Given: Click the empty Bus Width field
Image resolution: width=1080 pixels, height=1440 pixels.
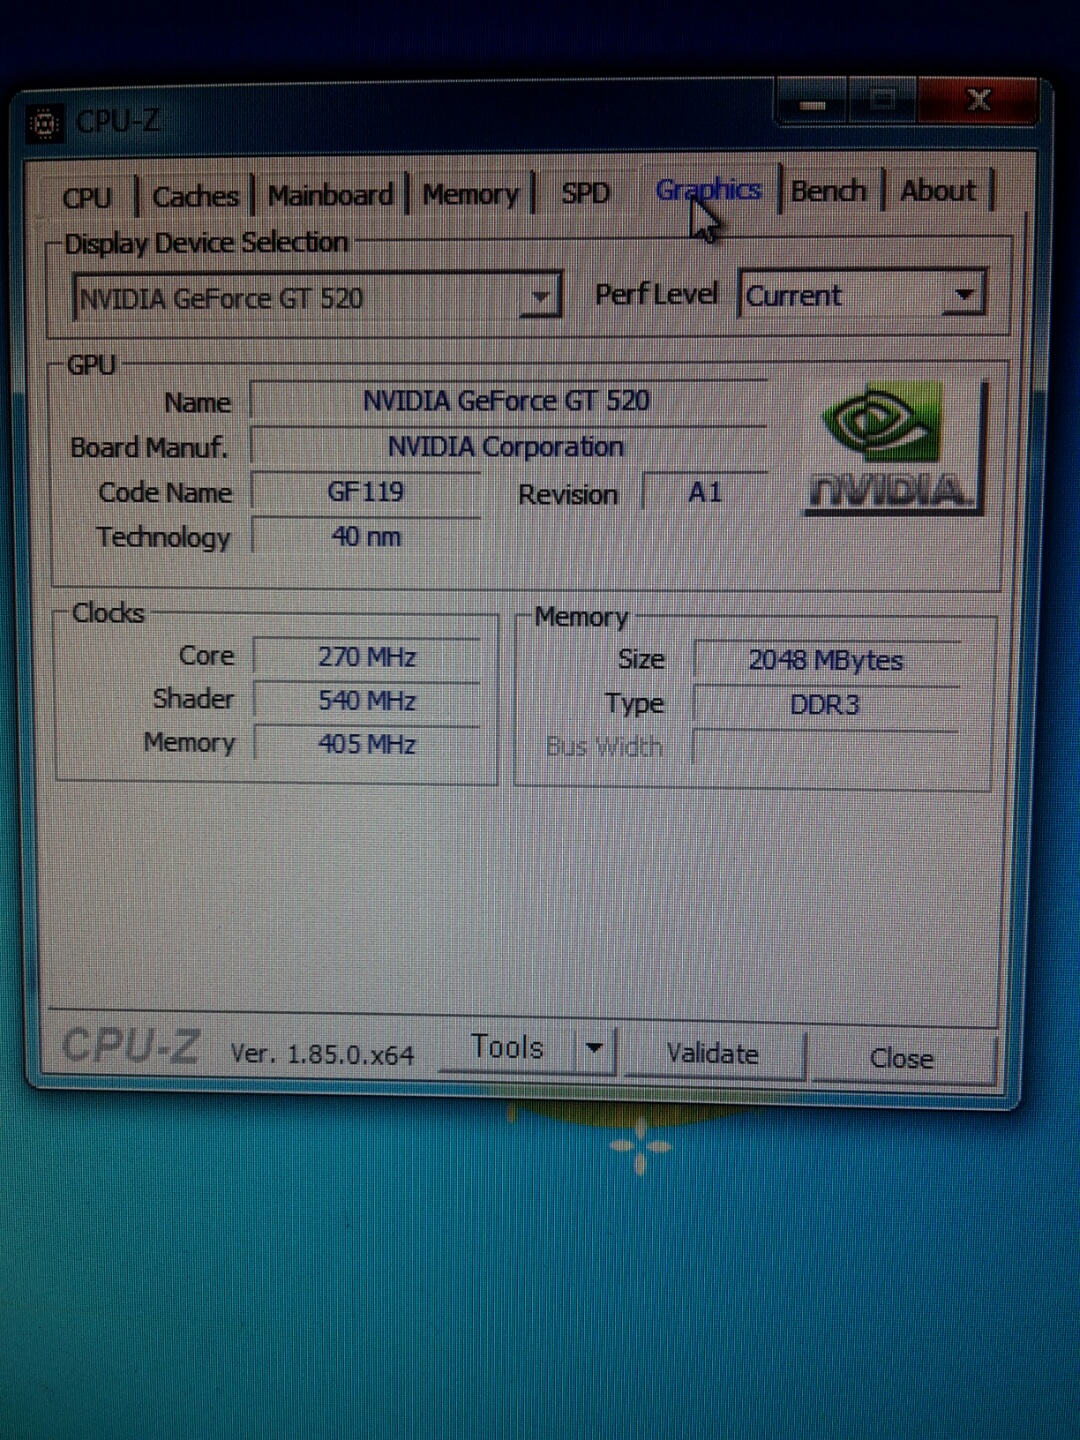Looking at the screenshot, I should (x=826, y=748).
